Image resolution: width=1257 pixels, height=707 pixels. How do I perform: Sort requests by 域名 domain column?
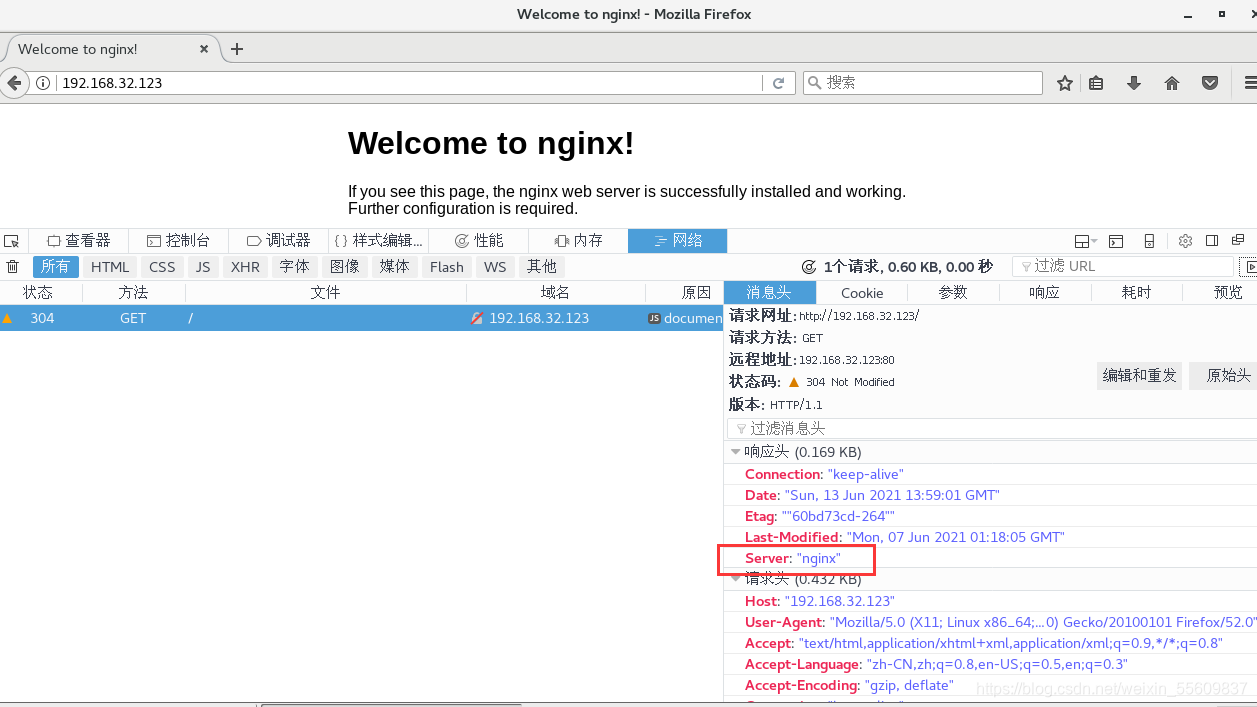[556, 293]
